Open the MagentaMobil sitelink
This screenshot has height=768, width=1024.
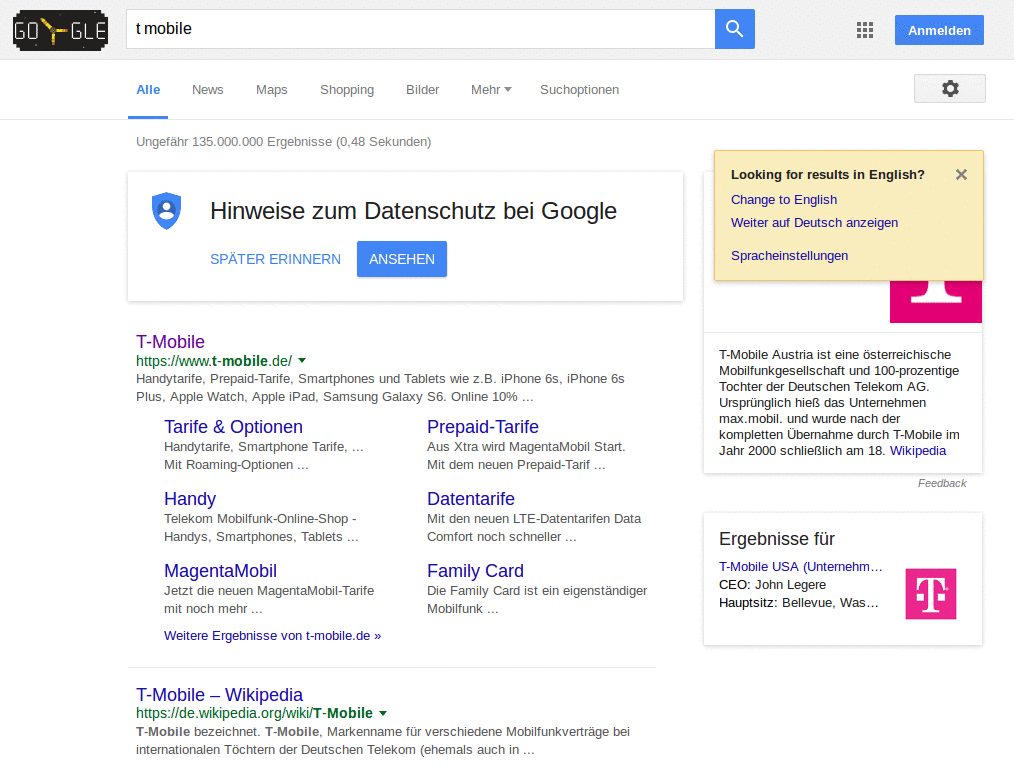click(x=220, y=571)
